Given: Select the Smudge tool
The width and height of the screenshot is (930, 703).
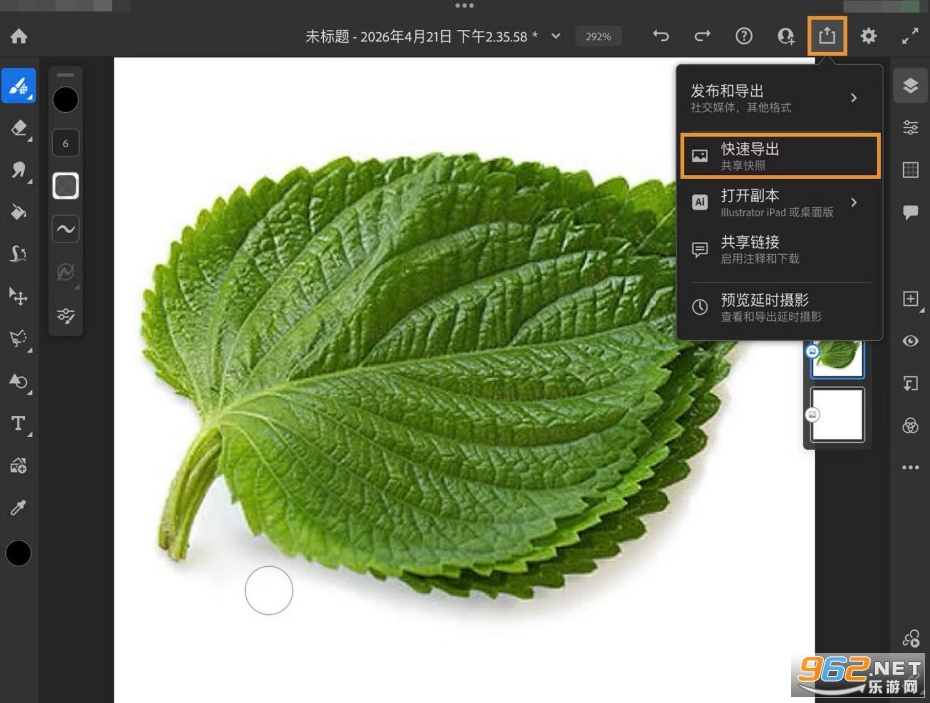Looking at the screenshot, I should [18, 170].
